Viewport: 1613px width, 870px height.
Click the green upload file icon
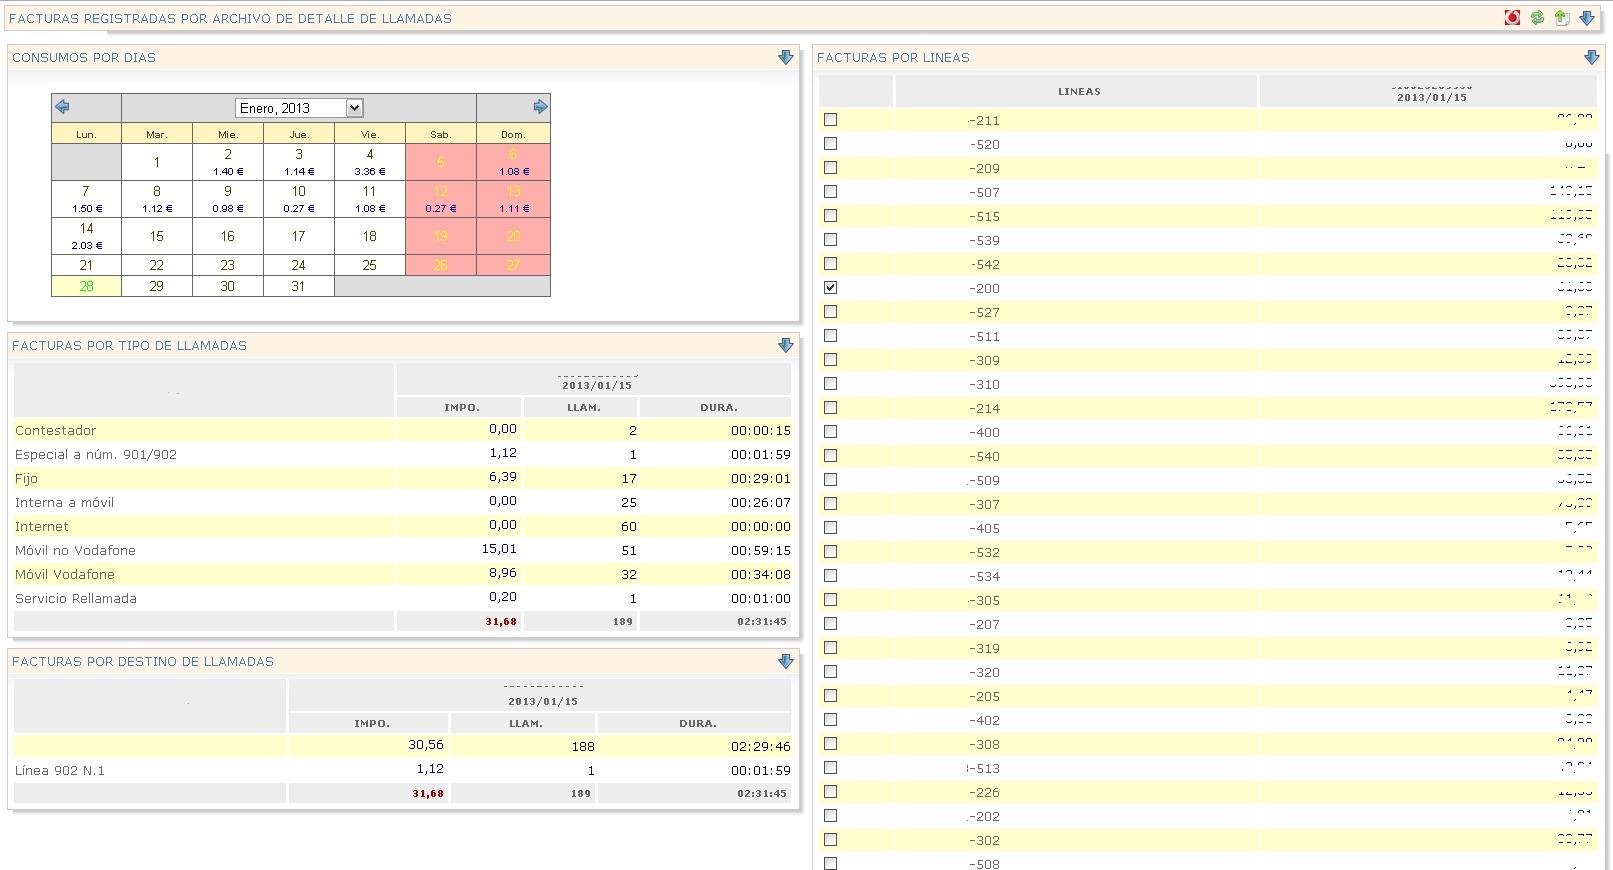pos(1561,18)
